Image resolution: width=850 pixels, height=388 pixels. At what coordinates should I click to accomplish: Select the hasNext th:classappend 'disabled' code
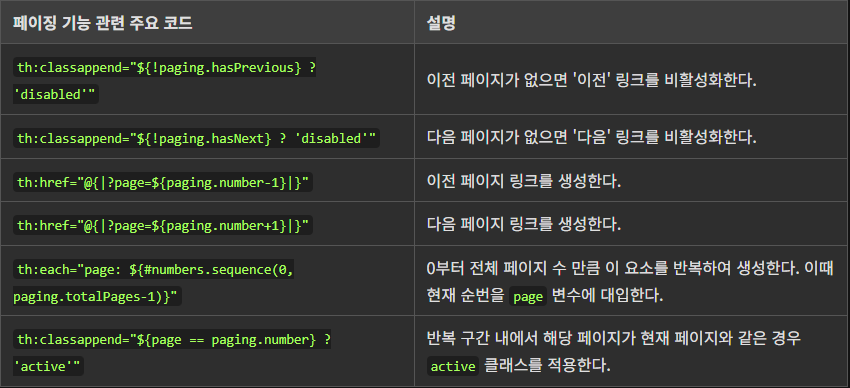click(x=196, y=138)
